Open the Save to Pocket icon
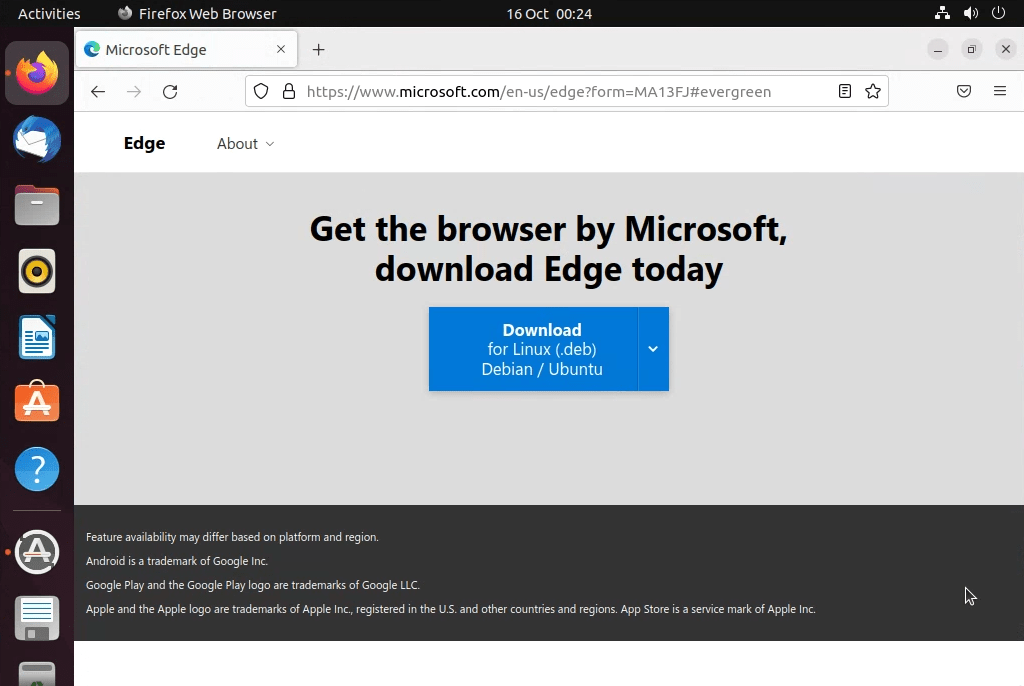 (964, 92)
